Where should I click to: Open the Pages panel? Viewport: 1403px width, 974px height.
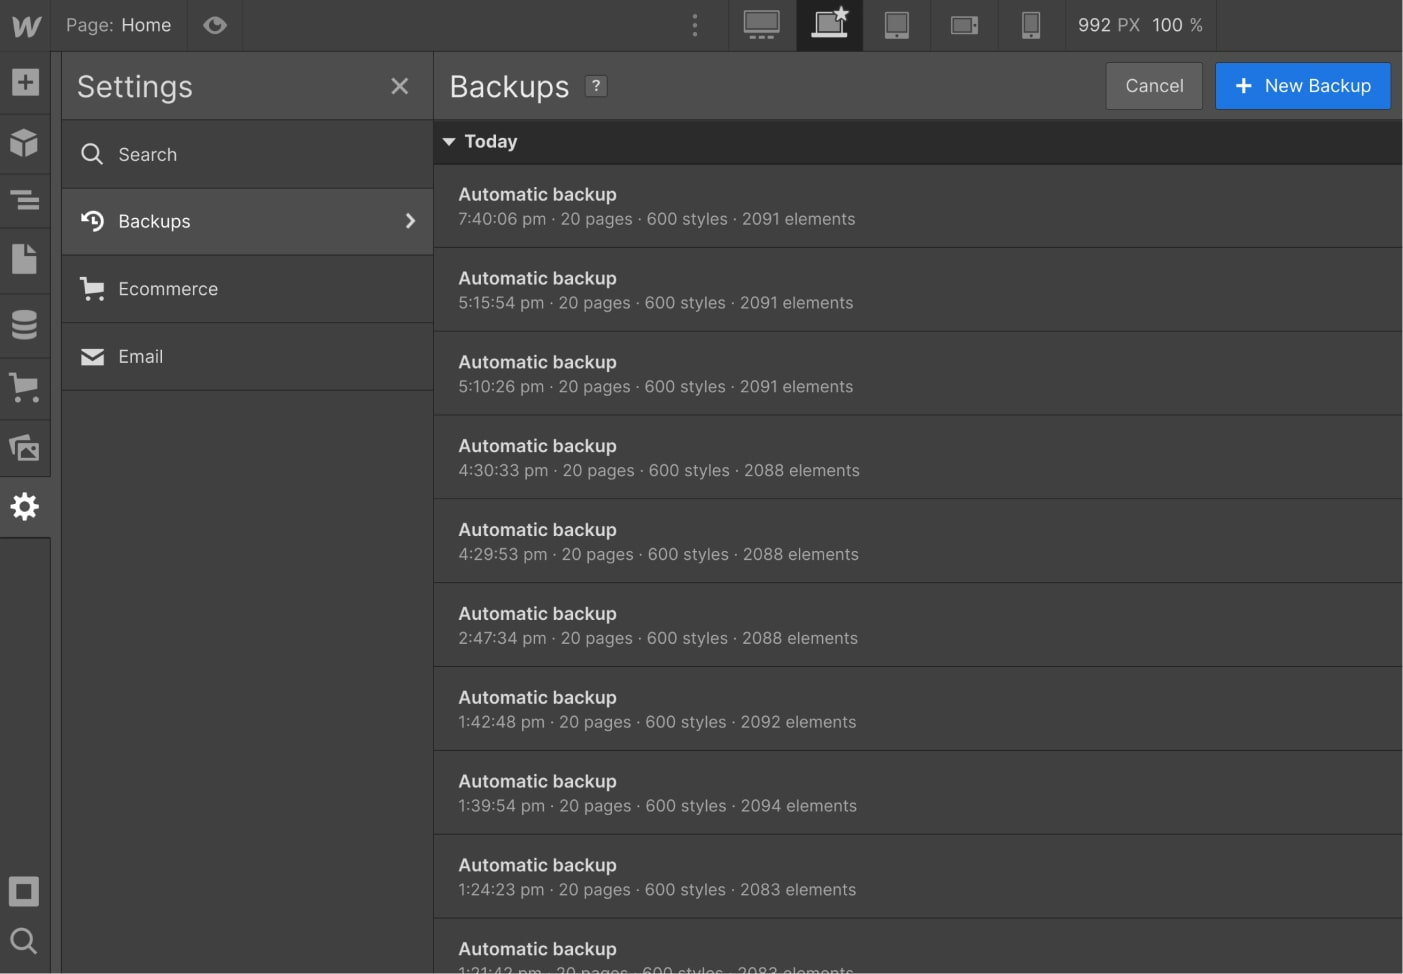[24, 259]
